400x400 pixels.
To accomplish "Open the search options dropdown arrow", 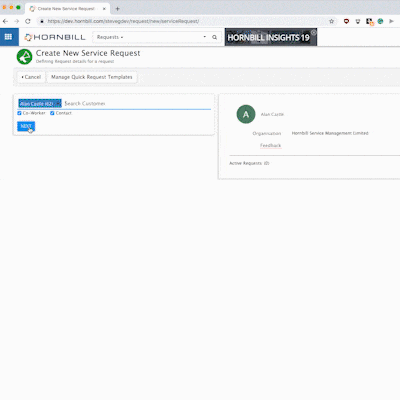I will click(205, 37).
